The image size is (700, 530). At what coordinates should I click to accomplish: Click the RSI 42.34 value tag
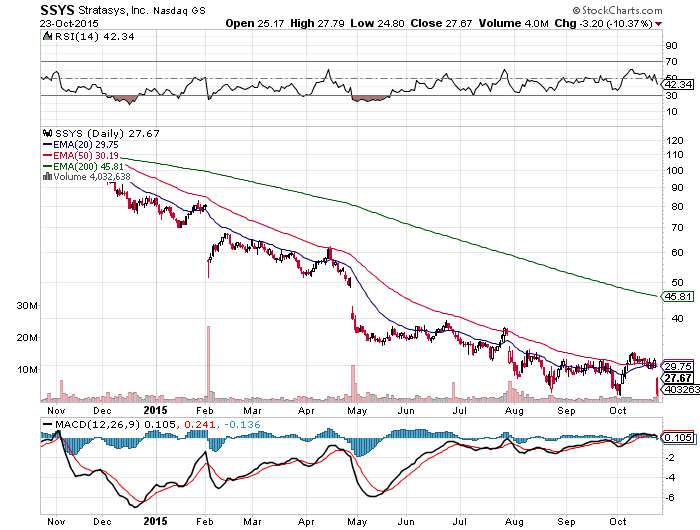(x=678, y=84)
